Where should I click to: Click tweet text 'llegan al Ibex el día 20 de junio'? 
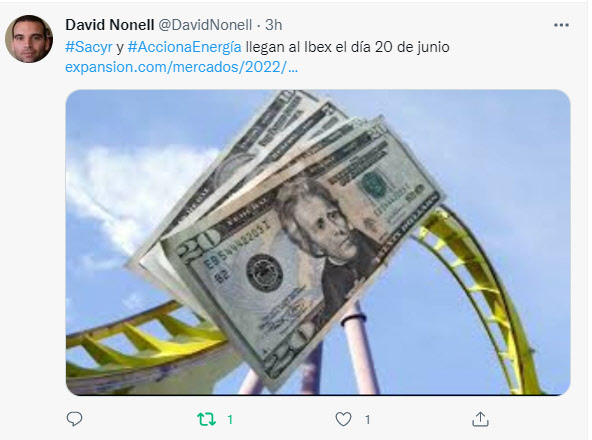(x=347, y=47)
